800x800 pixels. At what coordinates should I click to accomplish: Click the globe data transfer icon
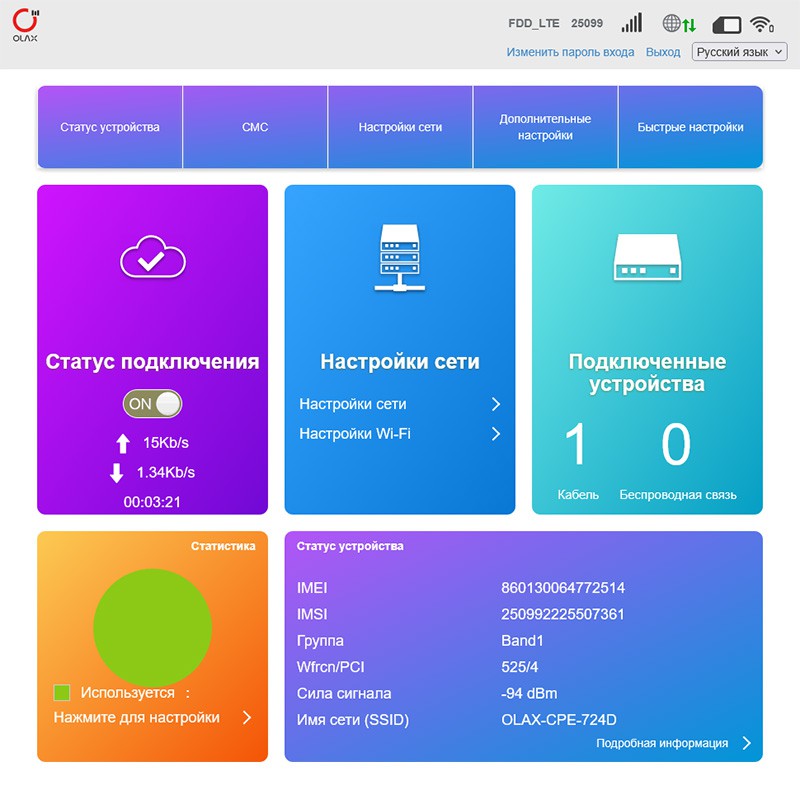678,23
